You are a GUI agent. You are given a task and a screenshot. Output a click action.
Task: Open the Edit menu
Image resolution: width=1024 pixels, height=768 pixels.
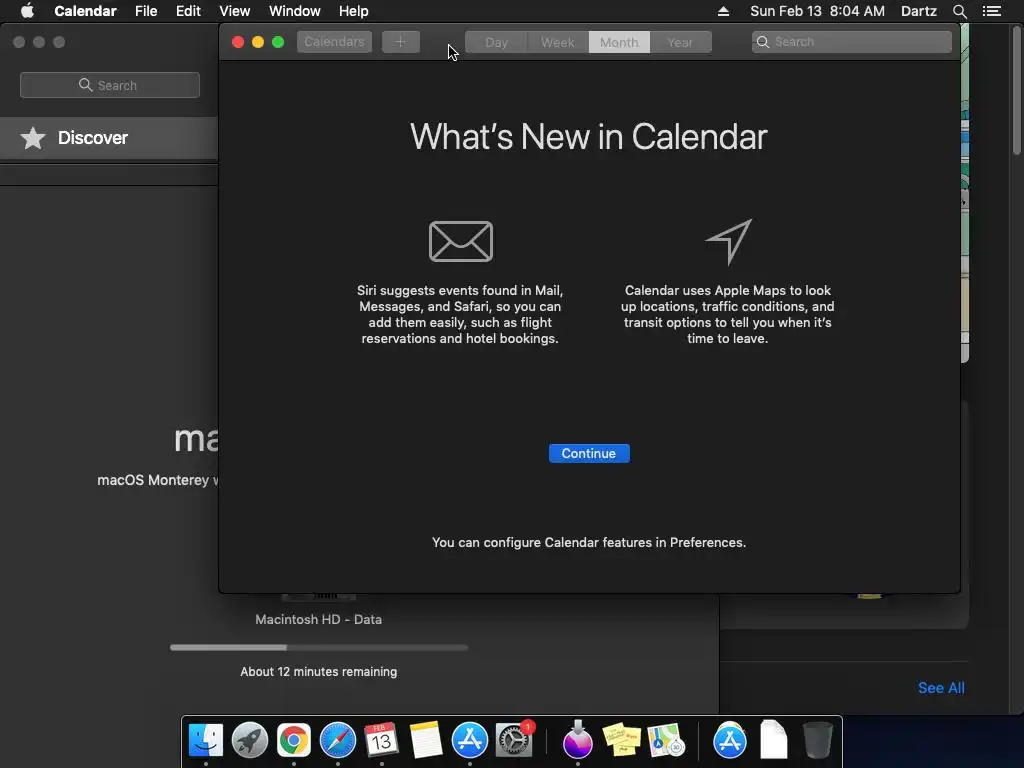(x=188, y=11)
